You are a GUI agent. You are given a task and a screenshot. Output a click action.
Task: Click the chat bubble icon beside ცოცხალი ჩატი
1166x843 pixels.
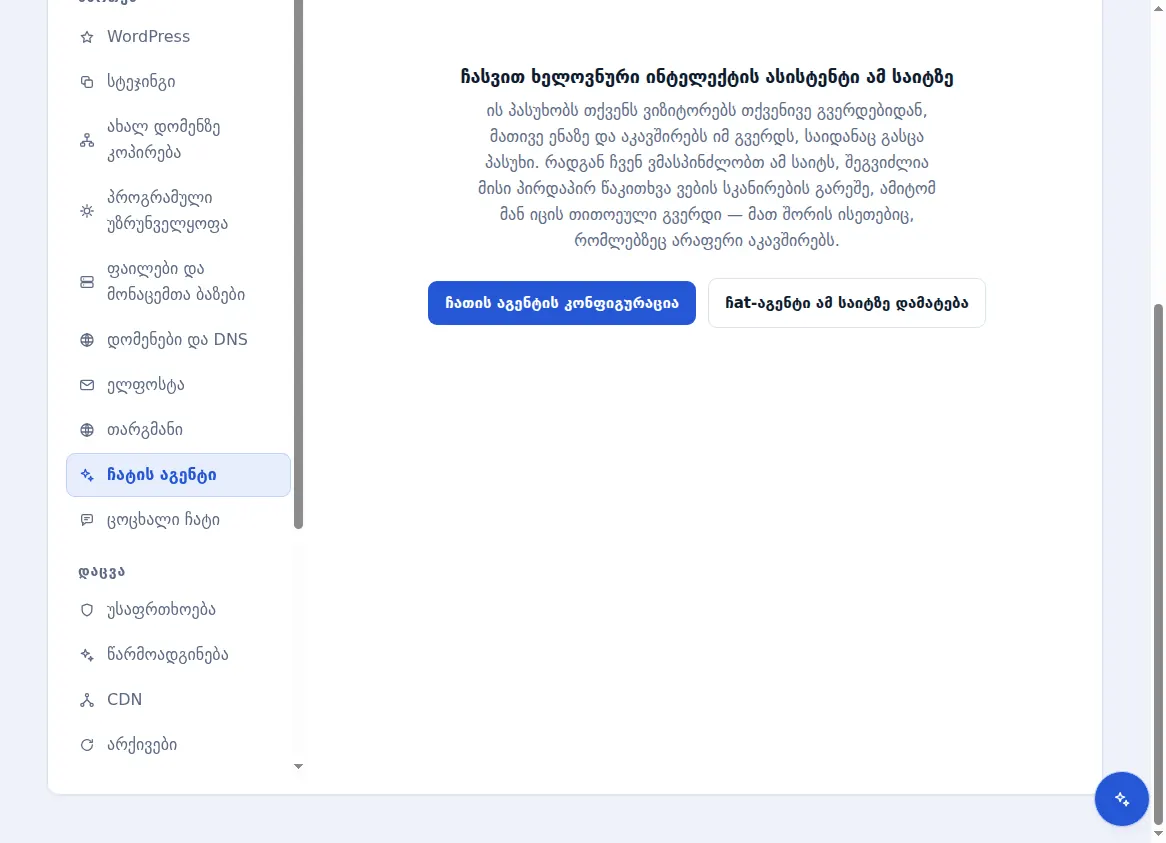[87, 520]
